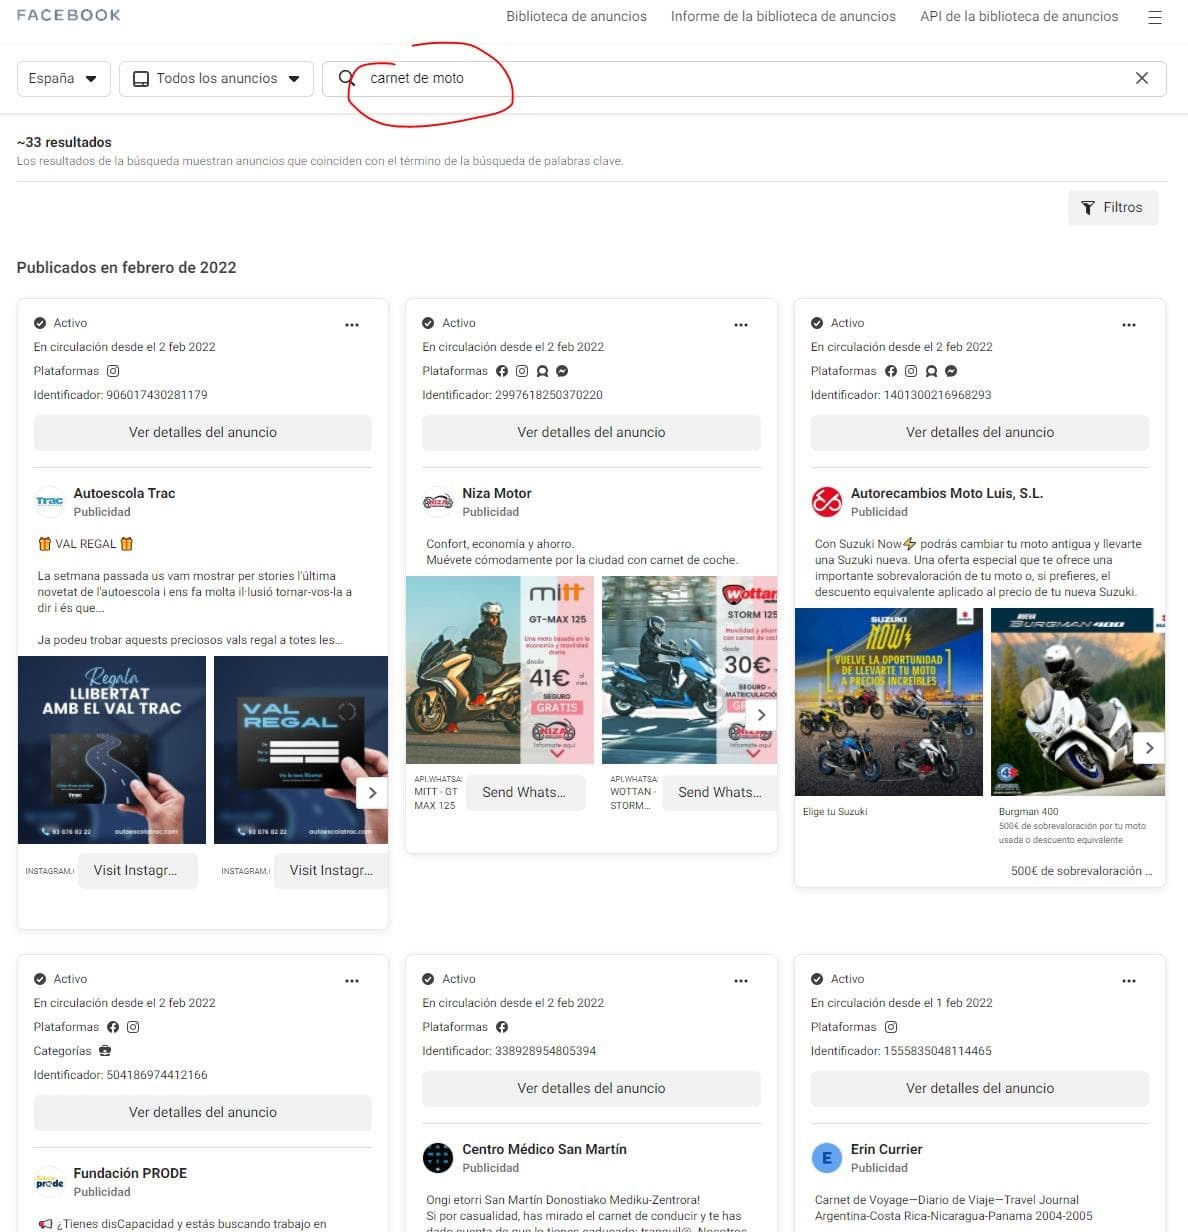Open the España country dropdown
The image size is (1188, 1232).
63,77
